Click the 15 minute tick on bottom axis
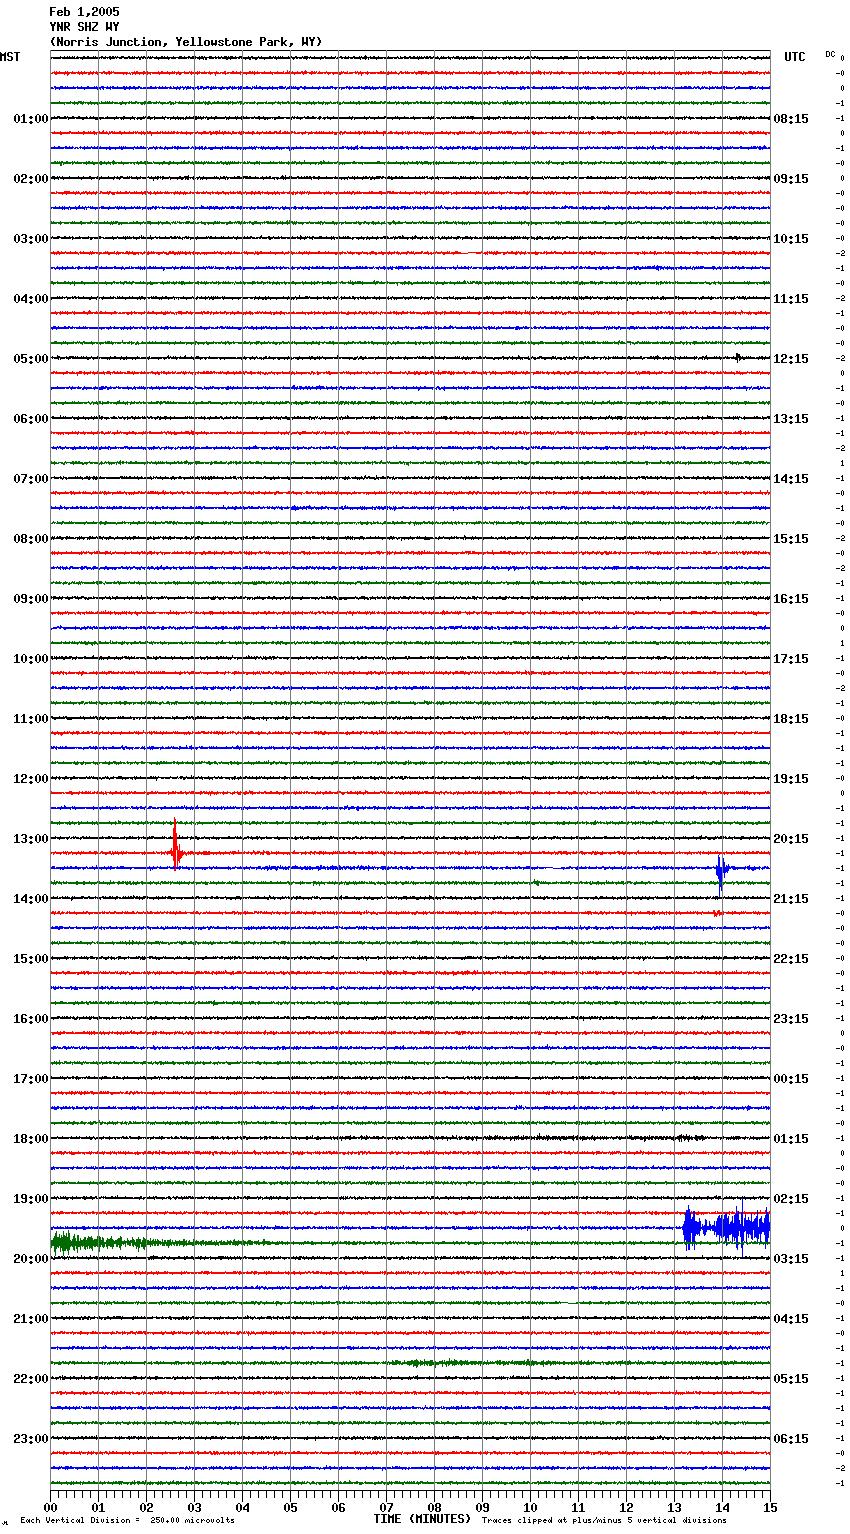Viewport: 850px width, 1534px height. [x=770, y=1507]
